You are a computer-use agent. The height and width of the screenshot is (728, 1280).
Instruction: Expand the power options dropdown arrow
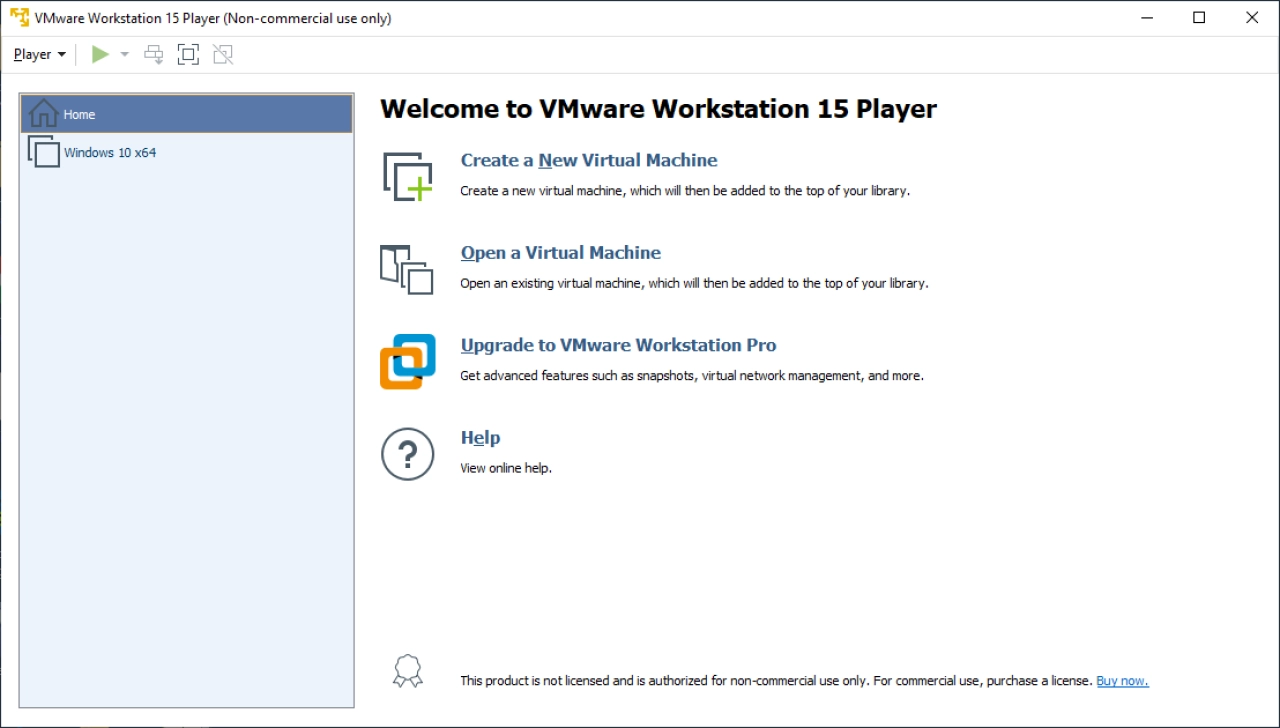coord(125,54)
